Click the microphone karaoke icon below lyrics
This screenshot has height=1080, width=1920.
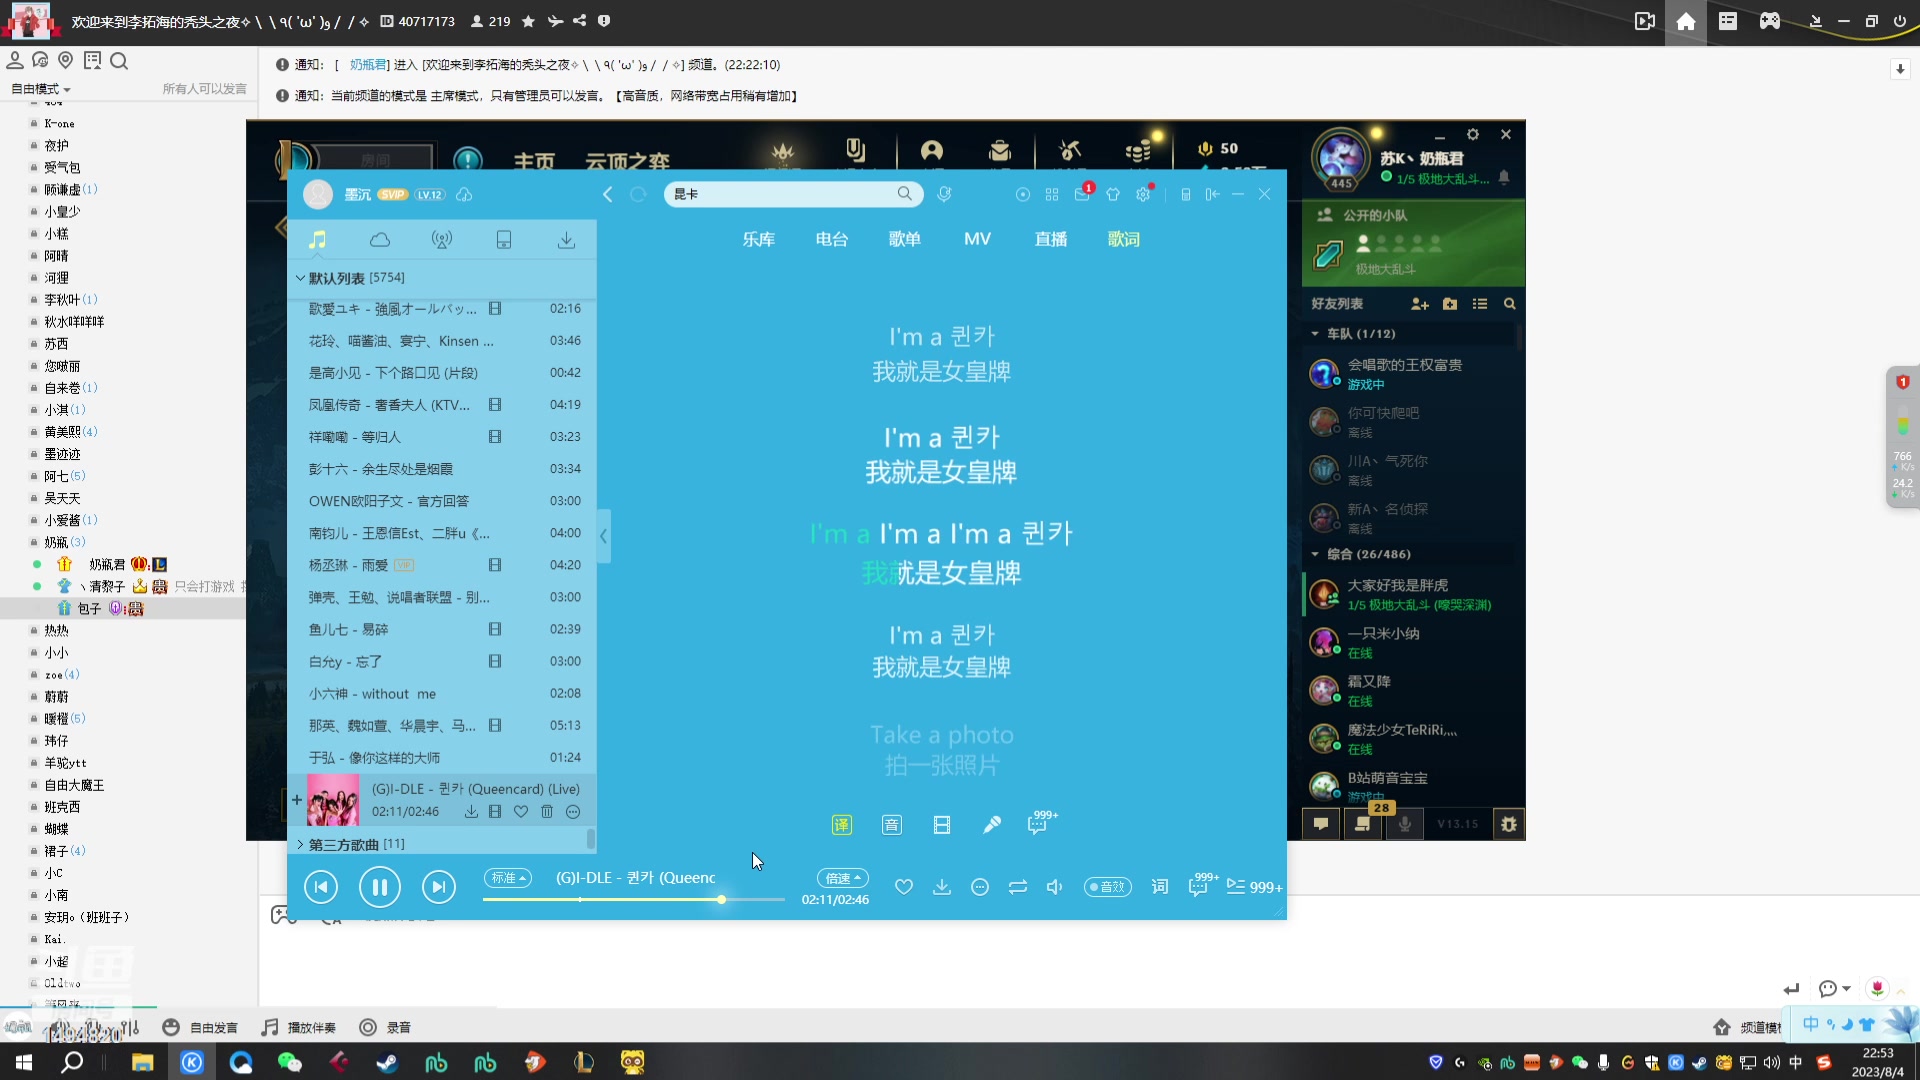pyautogui.click(x=992, y=825)
